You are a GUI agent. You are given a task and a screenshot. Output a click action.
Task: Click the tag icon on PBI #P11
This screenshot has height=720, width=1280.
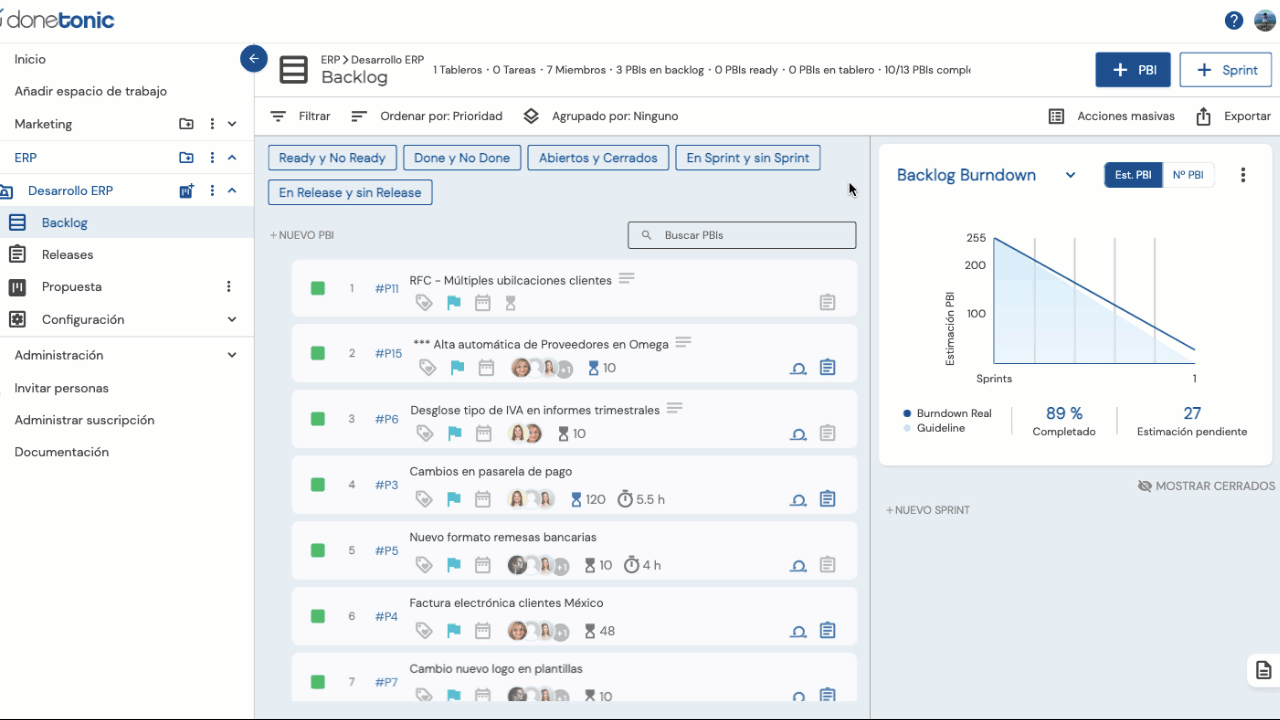[424, 303]
